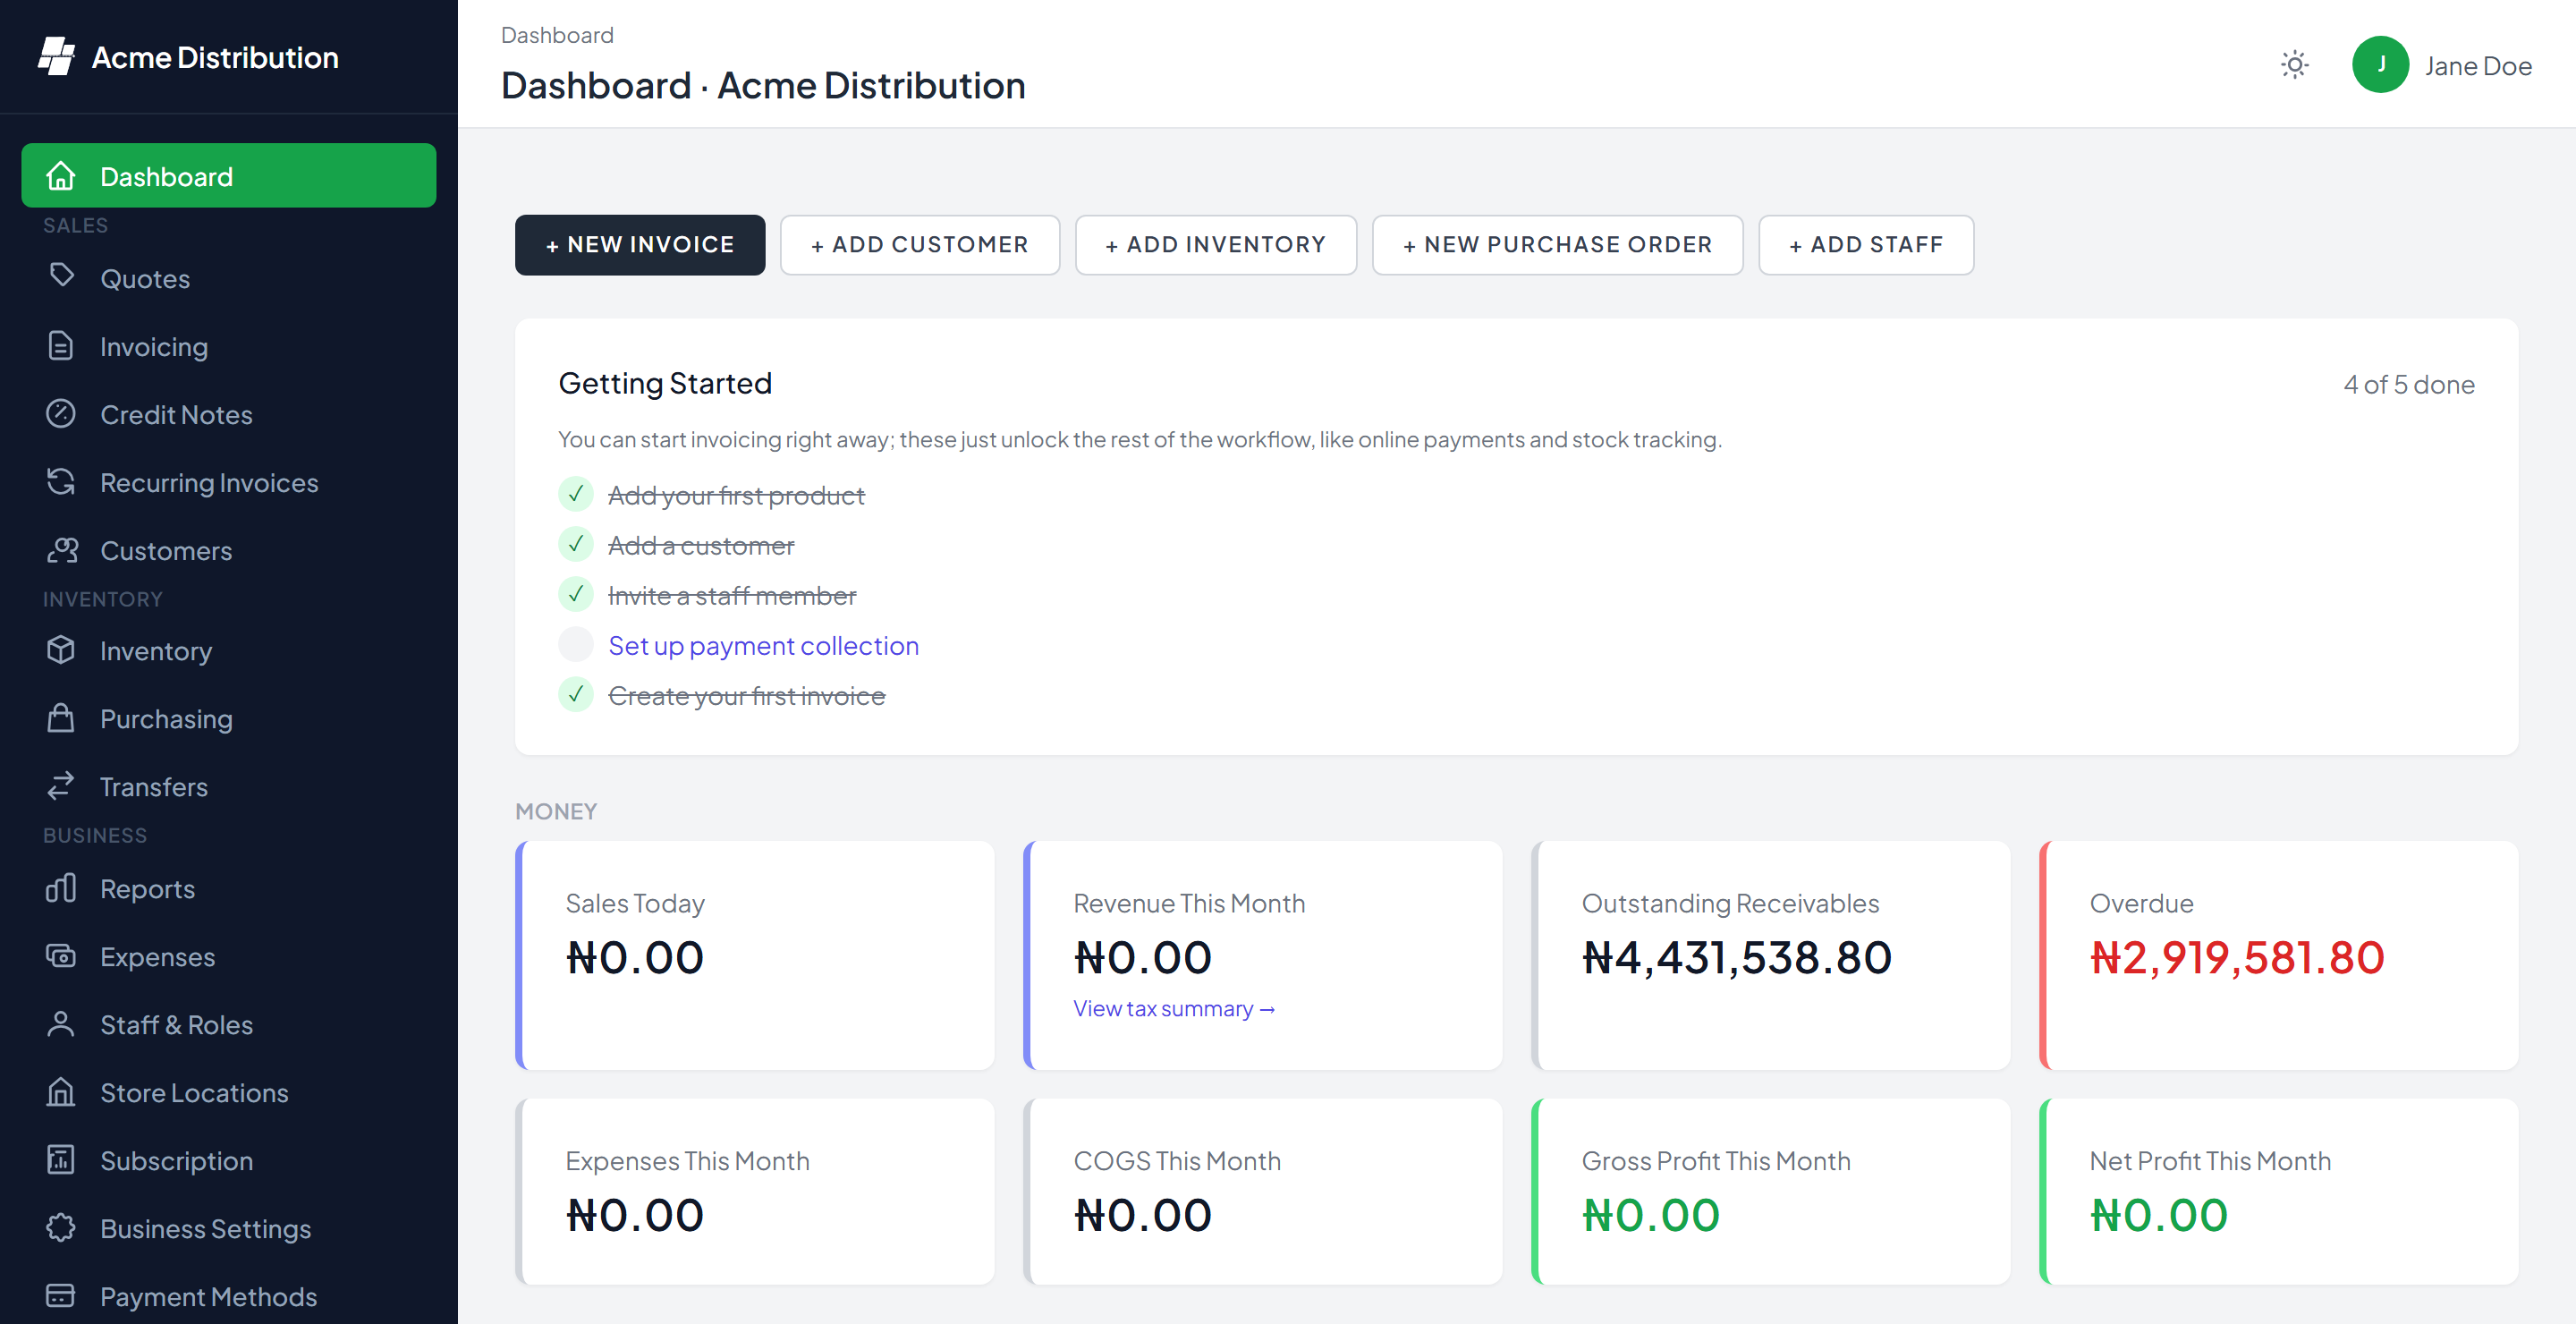Screen dimensions: 2576x1324
Task: Click the Jane Doe user avatar
Action: coord(2381,65)
